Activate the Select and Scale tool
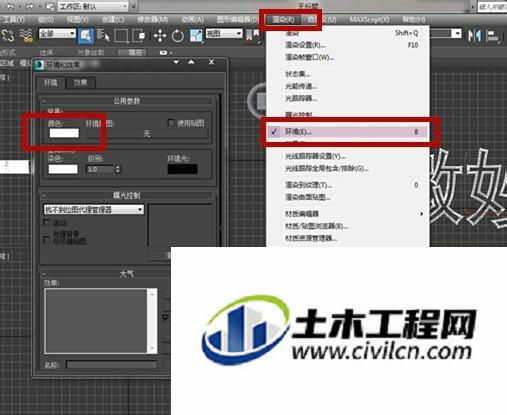This screenshot has width=507, height=415. coord(196,35)
